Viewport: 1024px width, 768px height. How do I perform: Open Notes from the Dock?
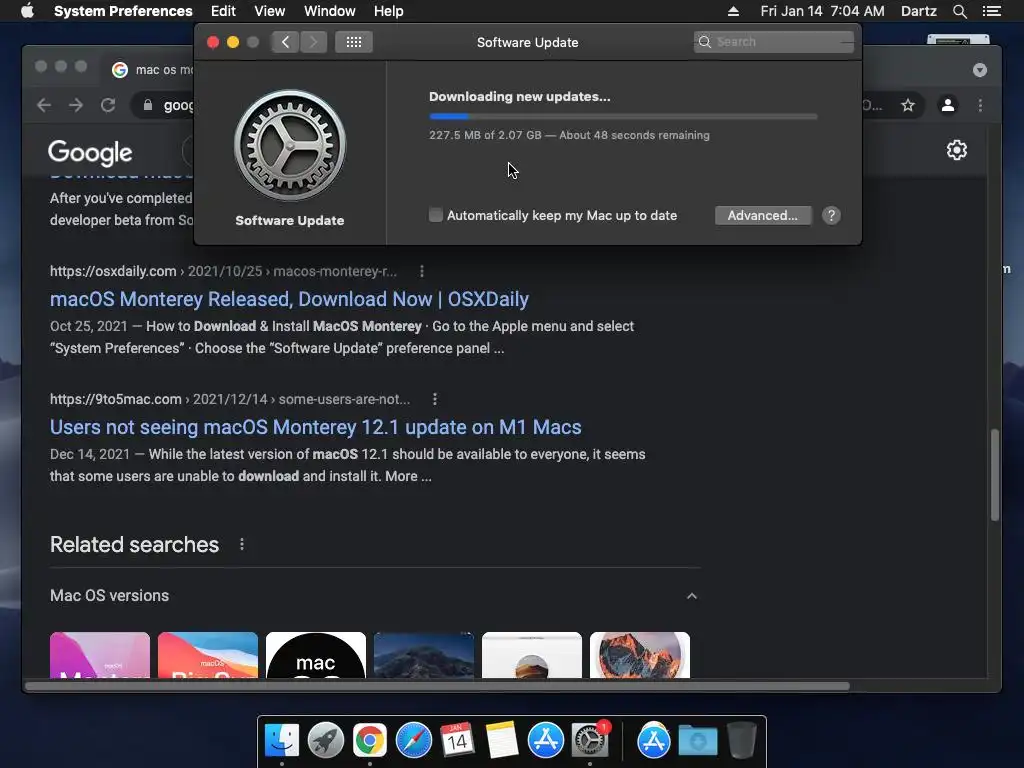coord(502,741)
